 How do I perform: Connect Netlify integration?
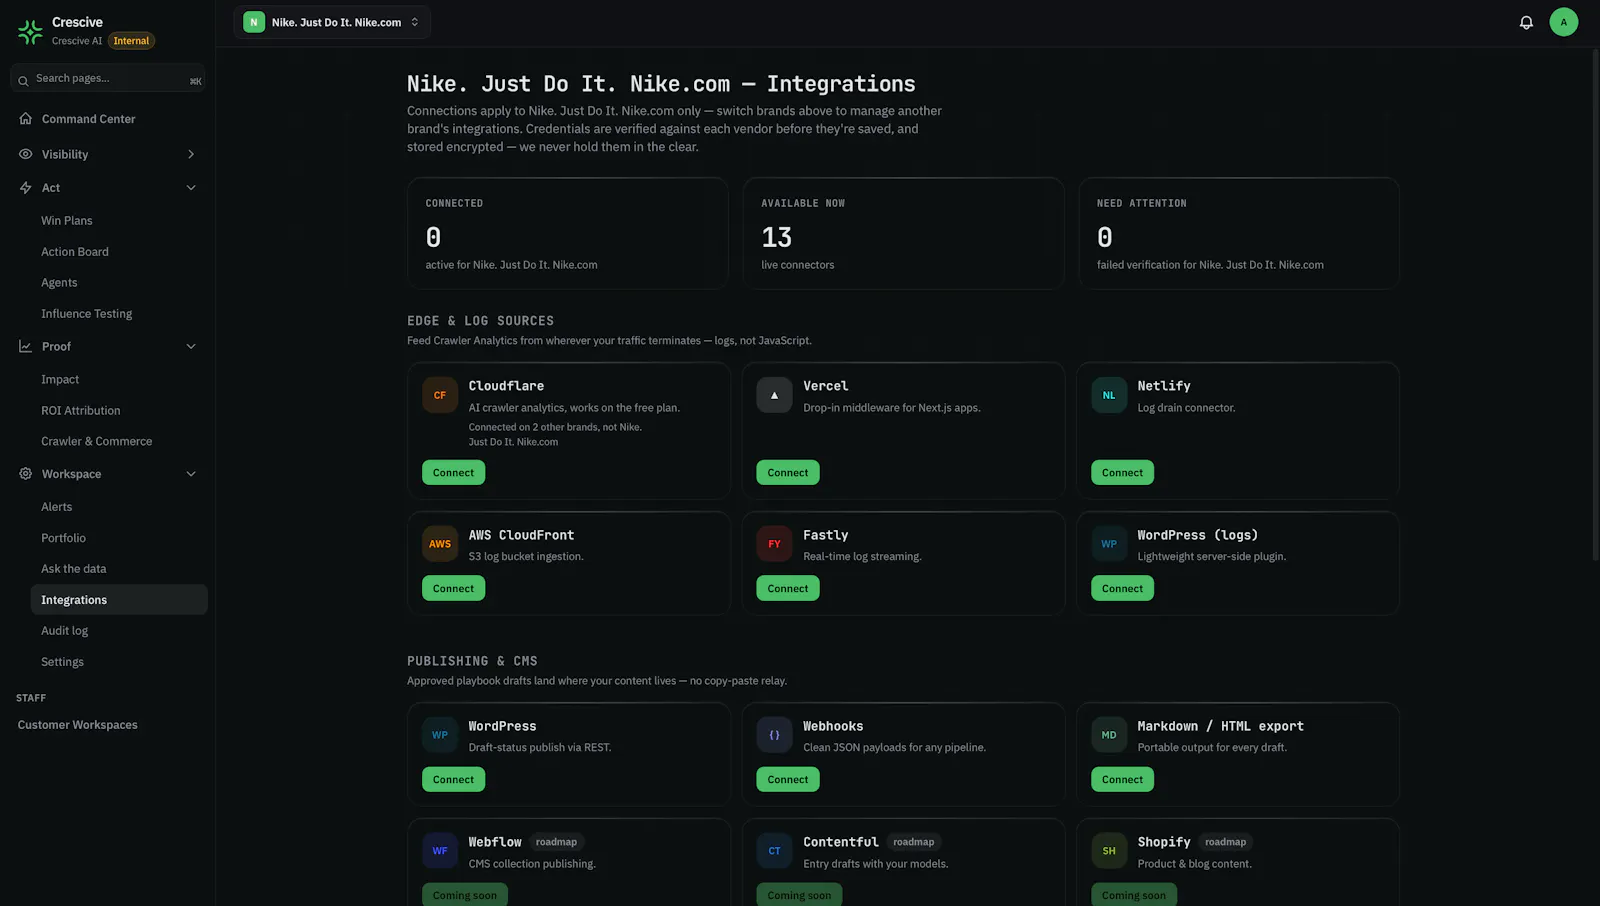[x=1122, y=473]
